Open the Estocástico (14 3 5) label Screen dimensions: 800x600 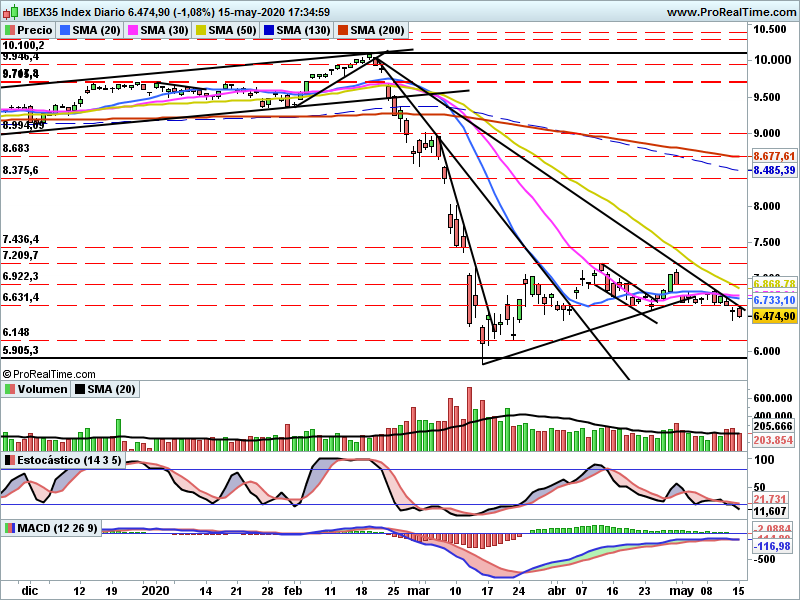(x=69, y=460)
